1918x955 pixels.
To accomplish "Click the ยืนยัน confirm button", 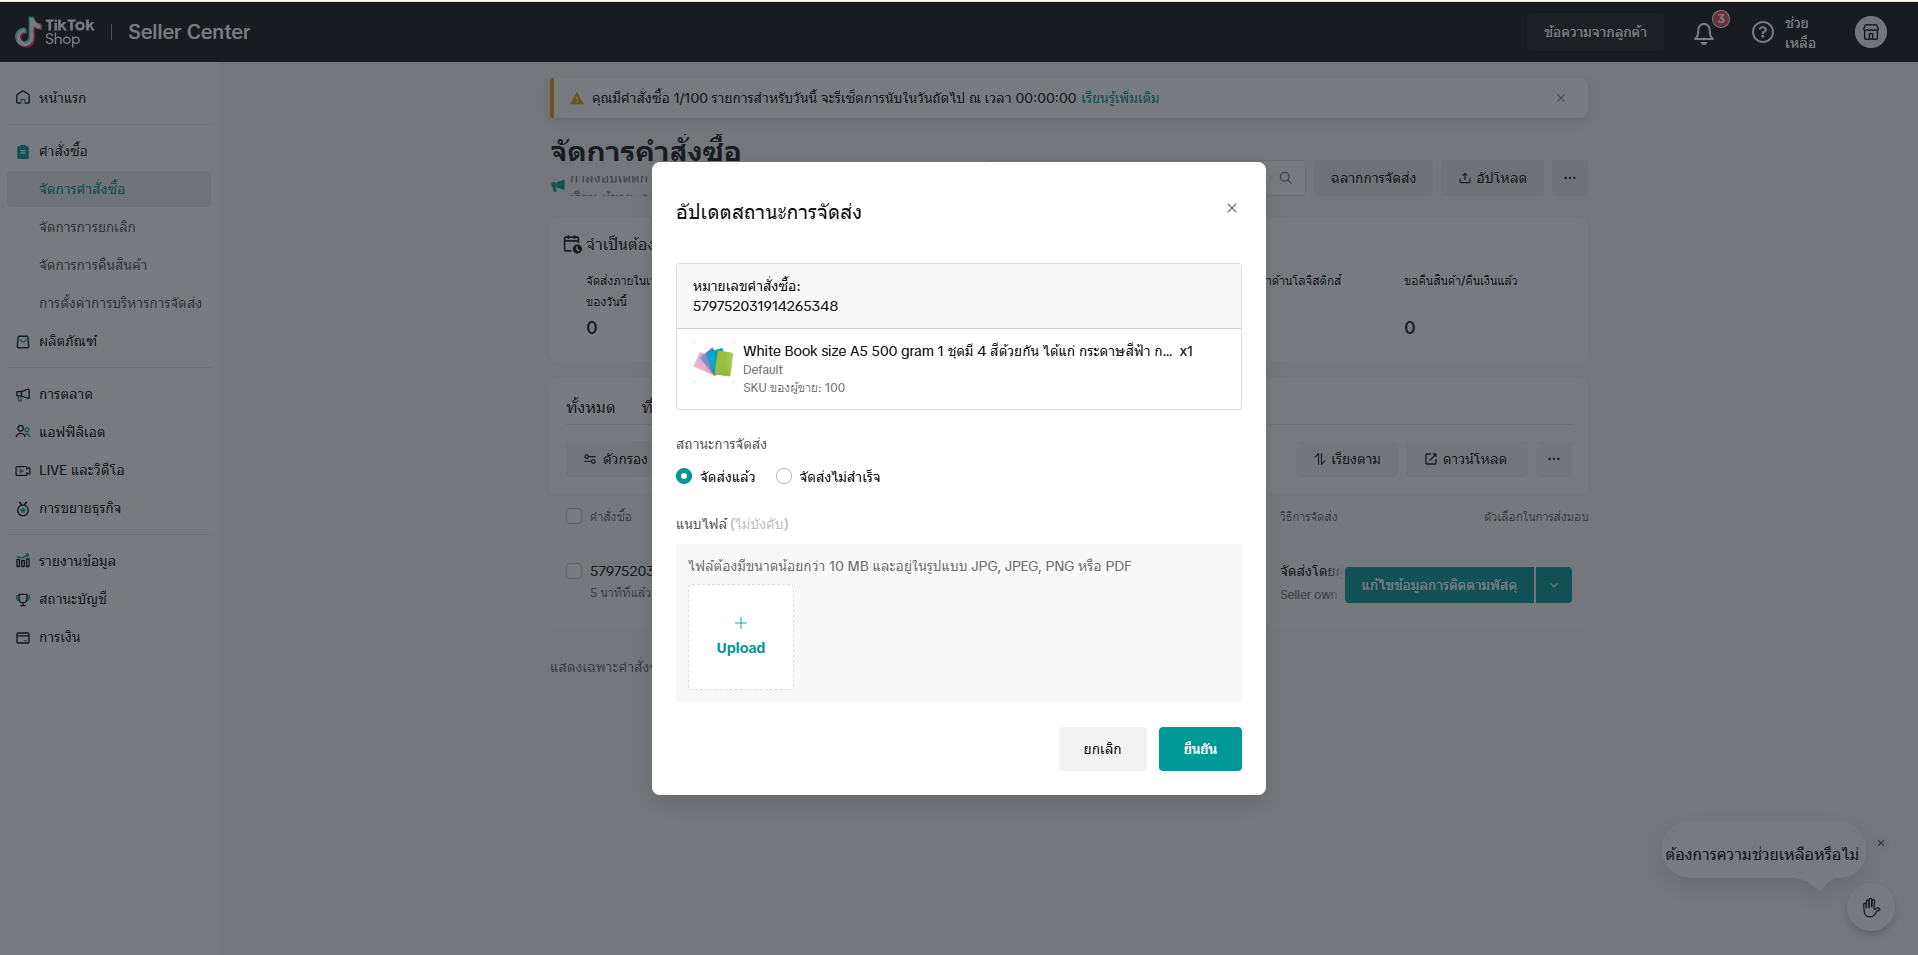I will 1199,749.
